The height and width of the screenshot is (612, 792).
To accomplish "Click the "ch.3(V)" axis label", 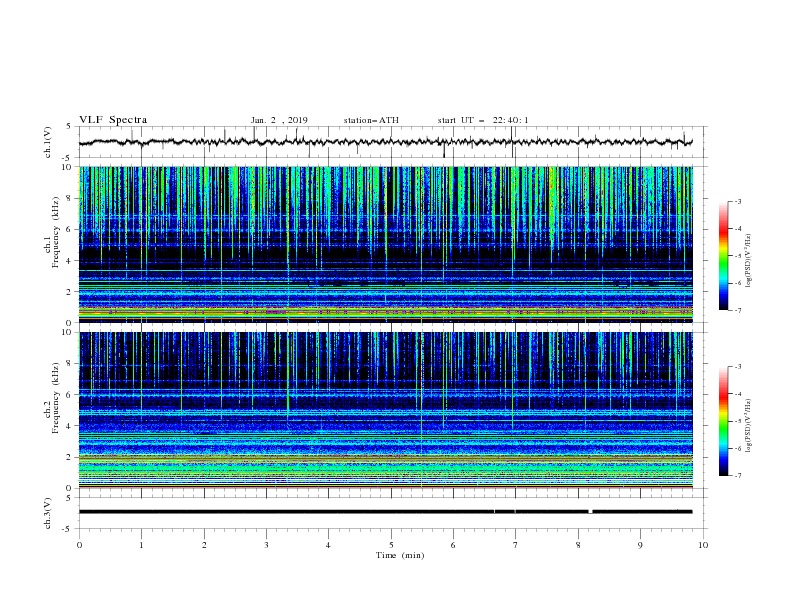I will click(x=48, y=513).
